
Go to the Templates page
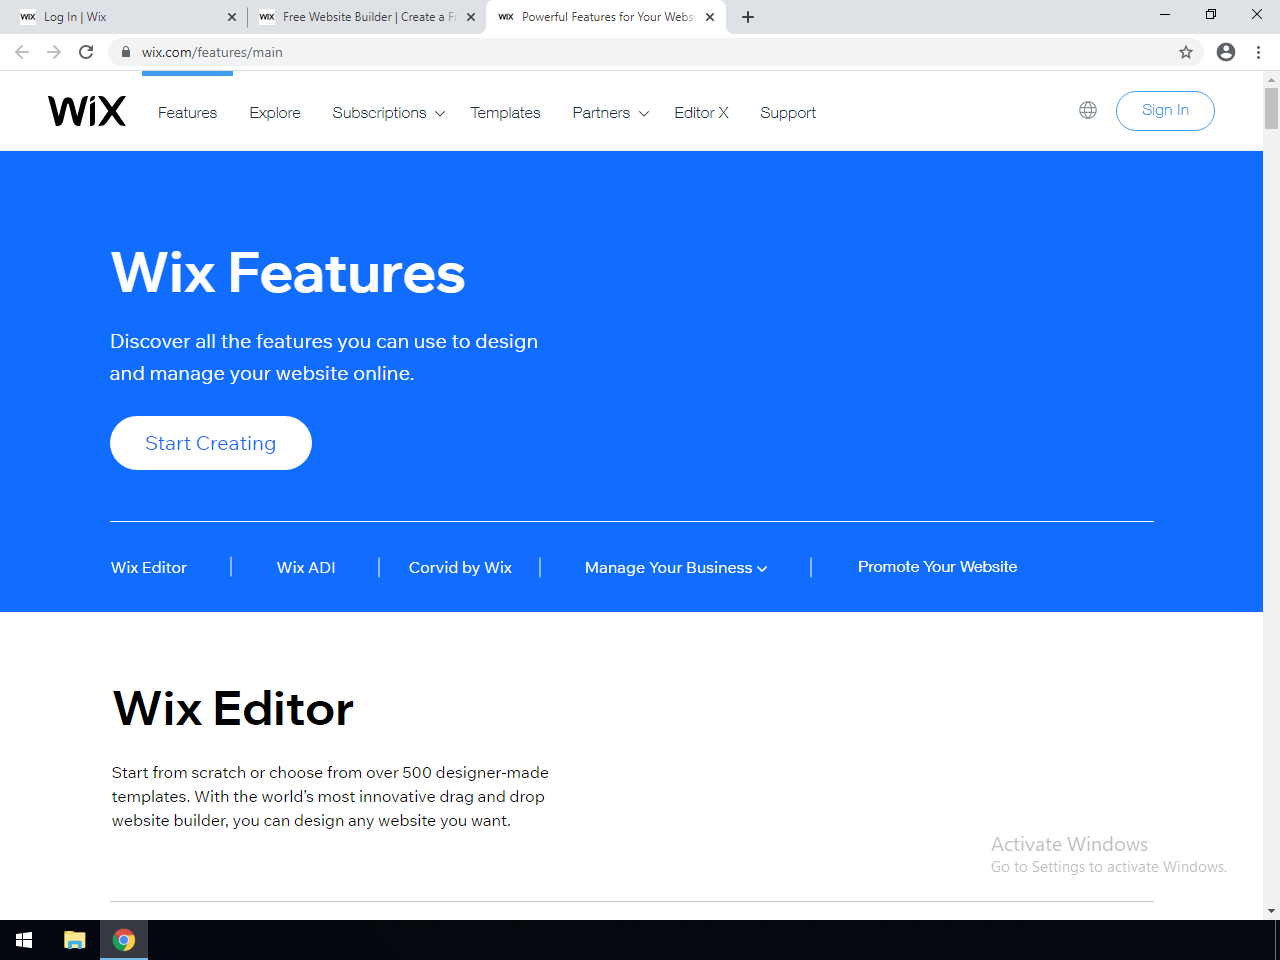click(x=505, y=113)
